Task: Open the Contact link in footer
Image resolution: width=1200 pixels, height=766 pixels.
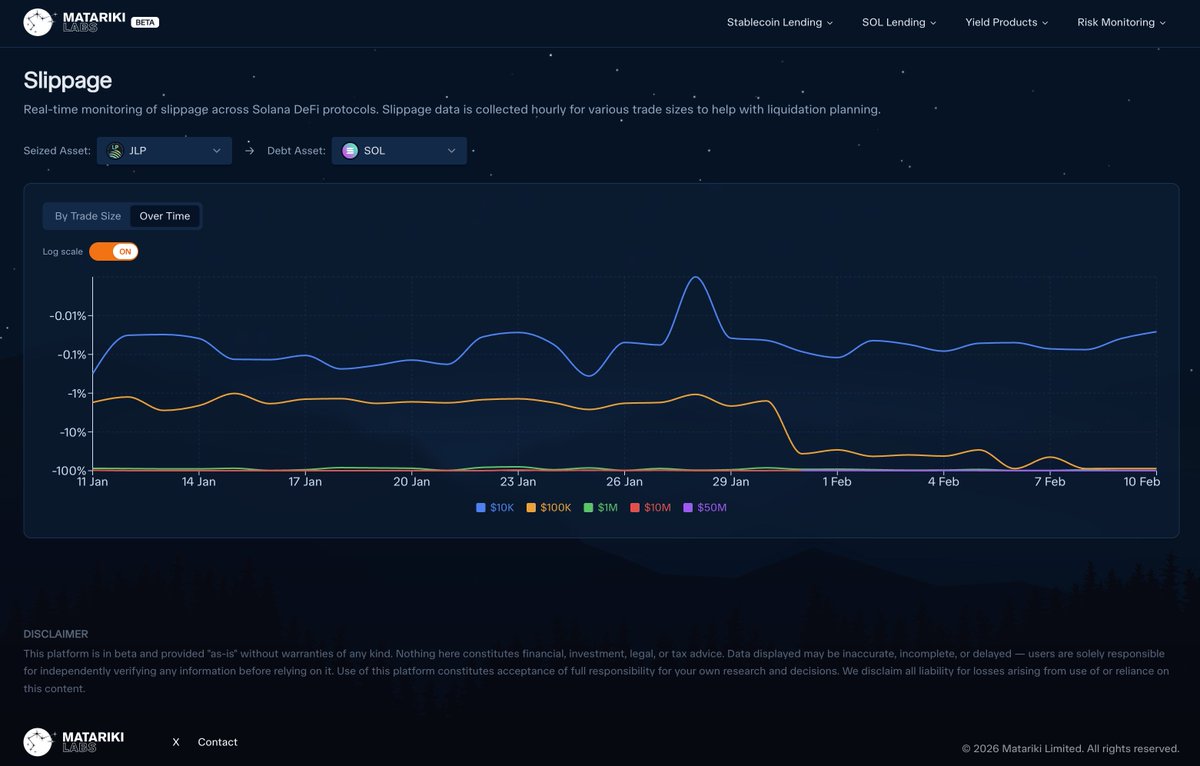Action: (217, 742)
